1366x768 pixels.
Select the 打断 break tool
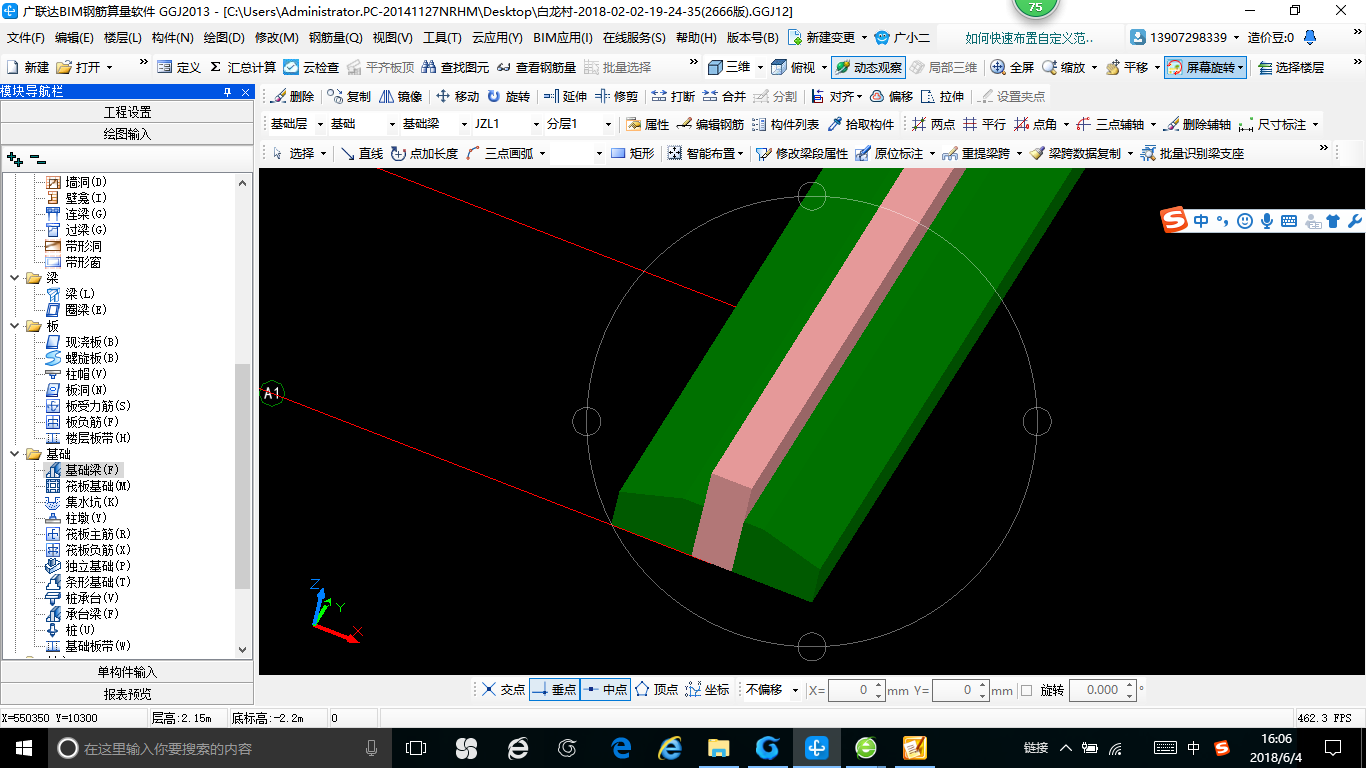(x=673, y=97)
